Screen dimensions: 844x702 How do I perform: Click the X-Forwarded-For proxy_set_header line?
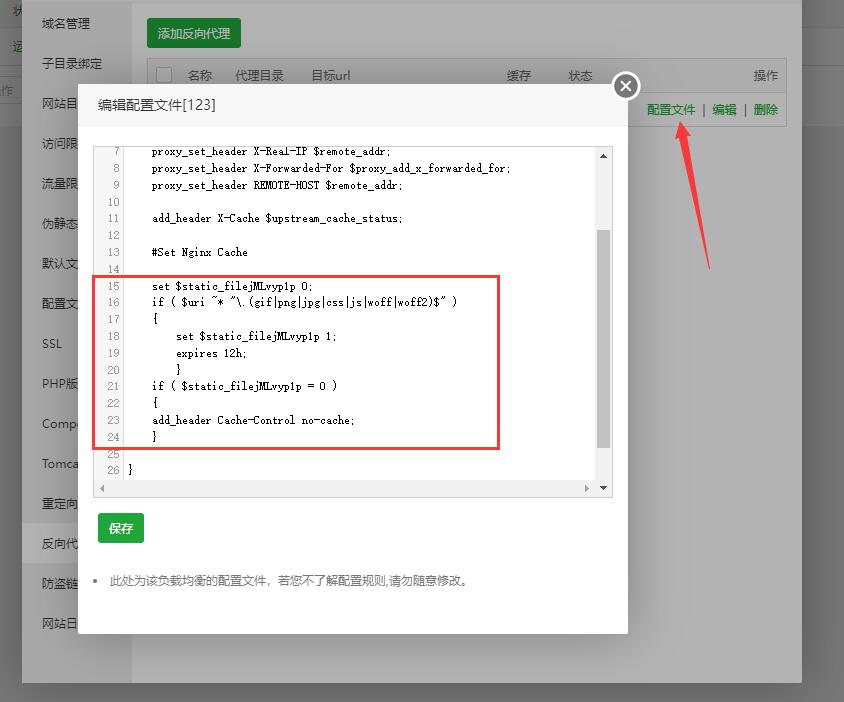[330, 169]
